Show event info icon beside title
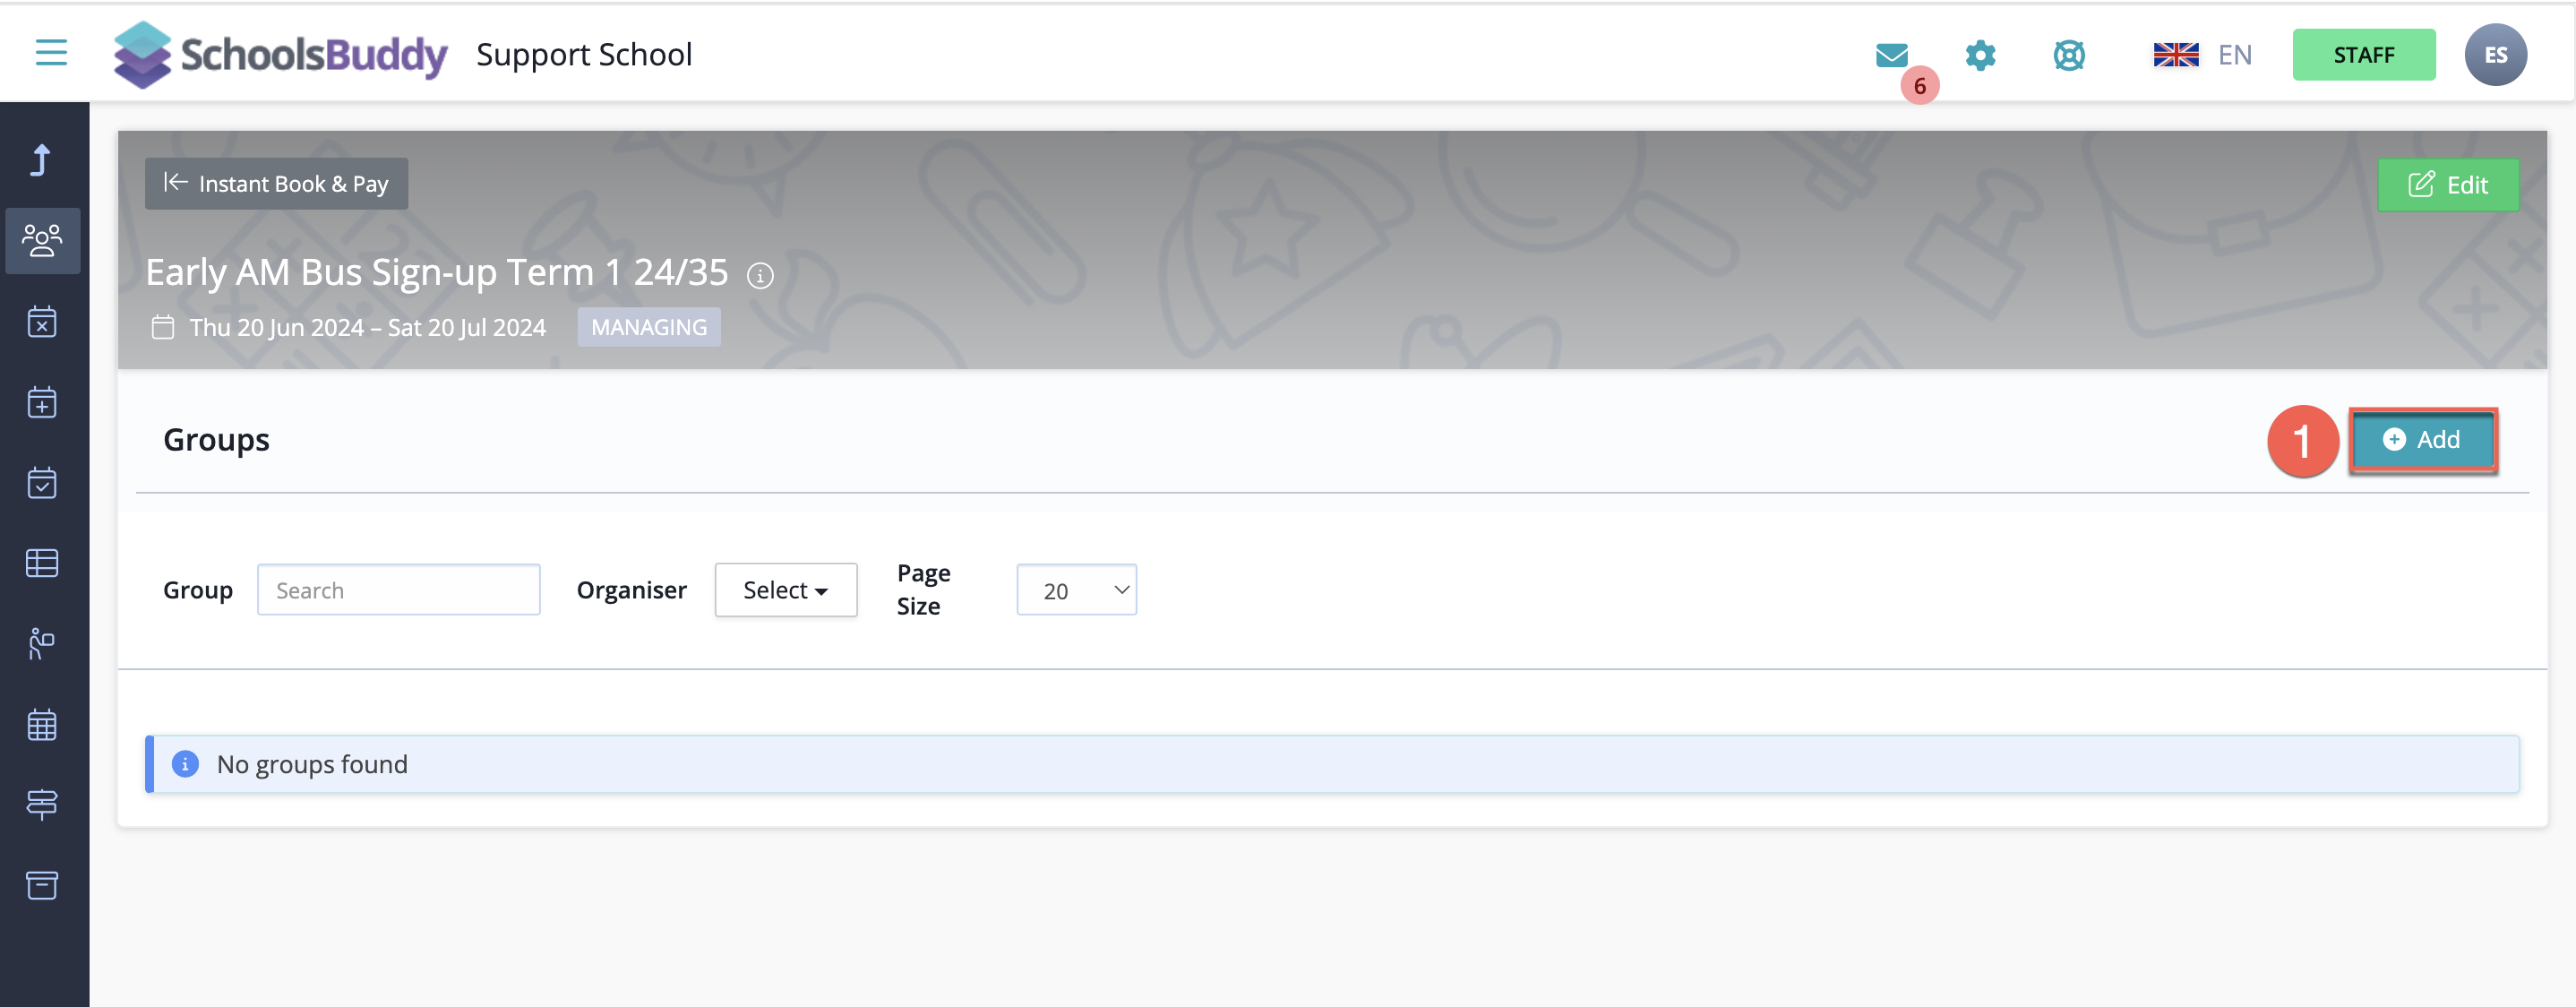 [x=760, y=275]
